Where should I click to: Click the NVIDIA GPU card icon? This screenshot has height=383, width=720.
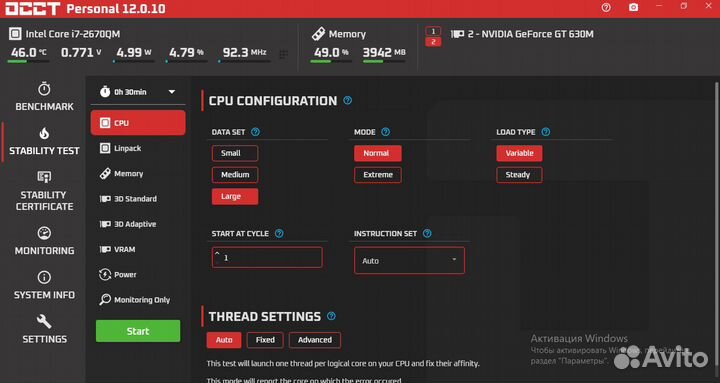(457, 34)
